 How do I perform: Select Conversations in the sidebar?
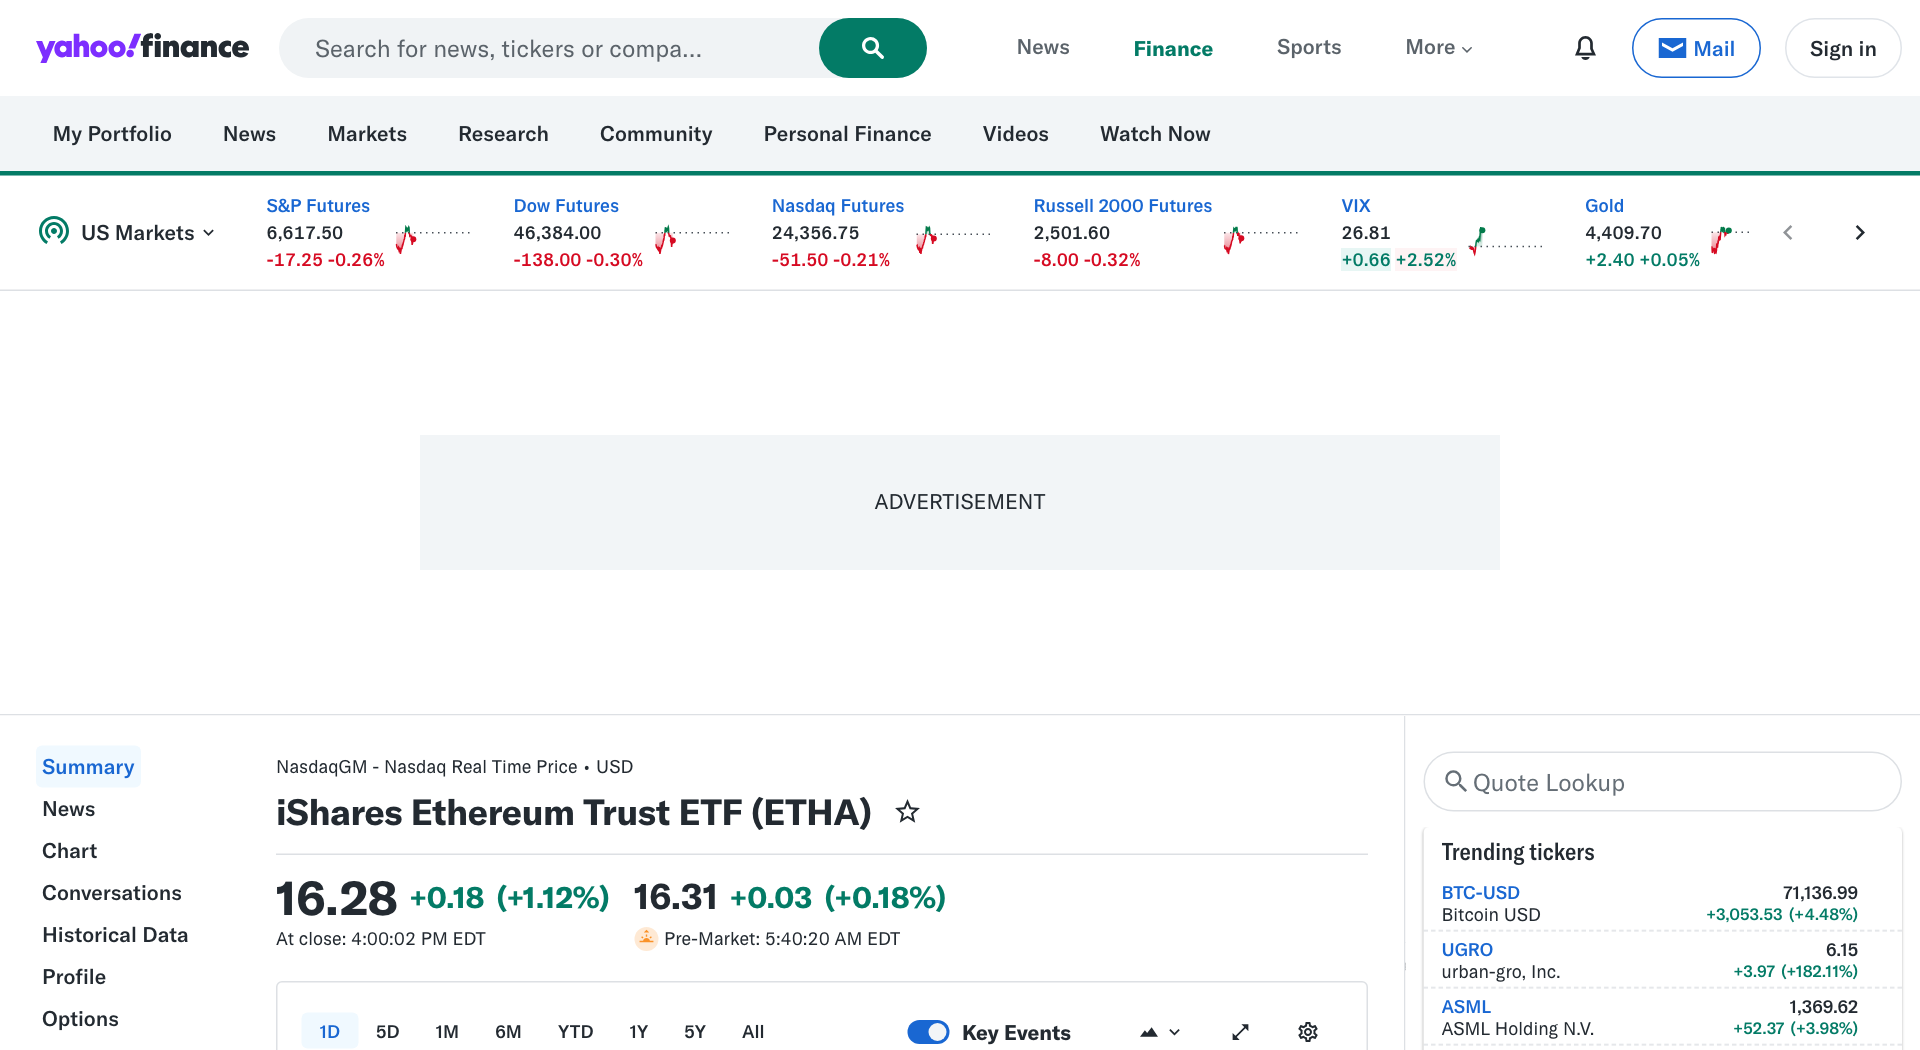112,893
